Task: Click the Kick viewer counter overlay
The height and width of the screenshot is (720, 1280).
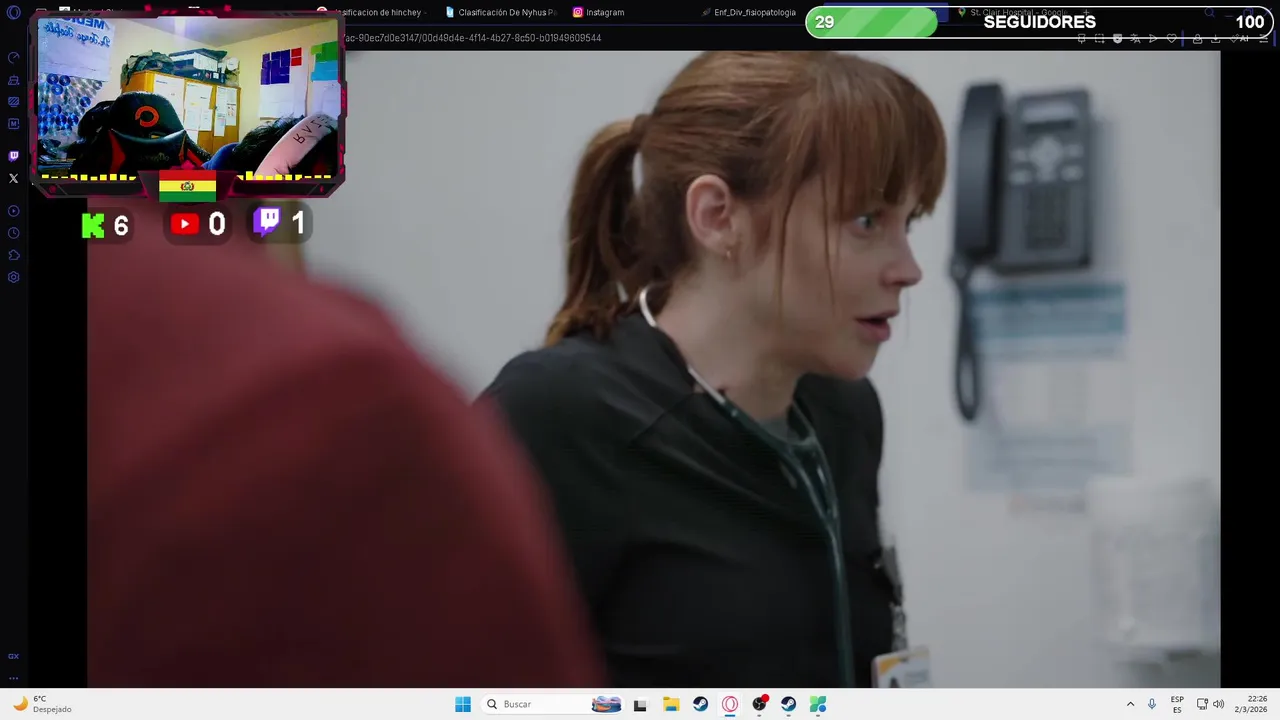Action: pos(105,225)
